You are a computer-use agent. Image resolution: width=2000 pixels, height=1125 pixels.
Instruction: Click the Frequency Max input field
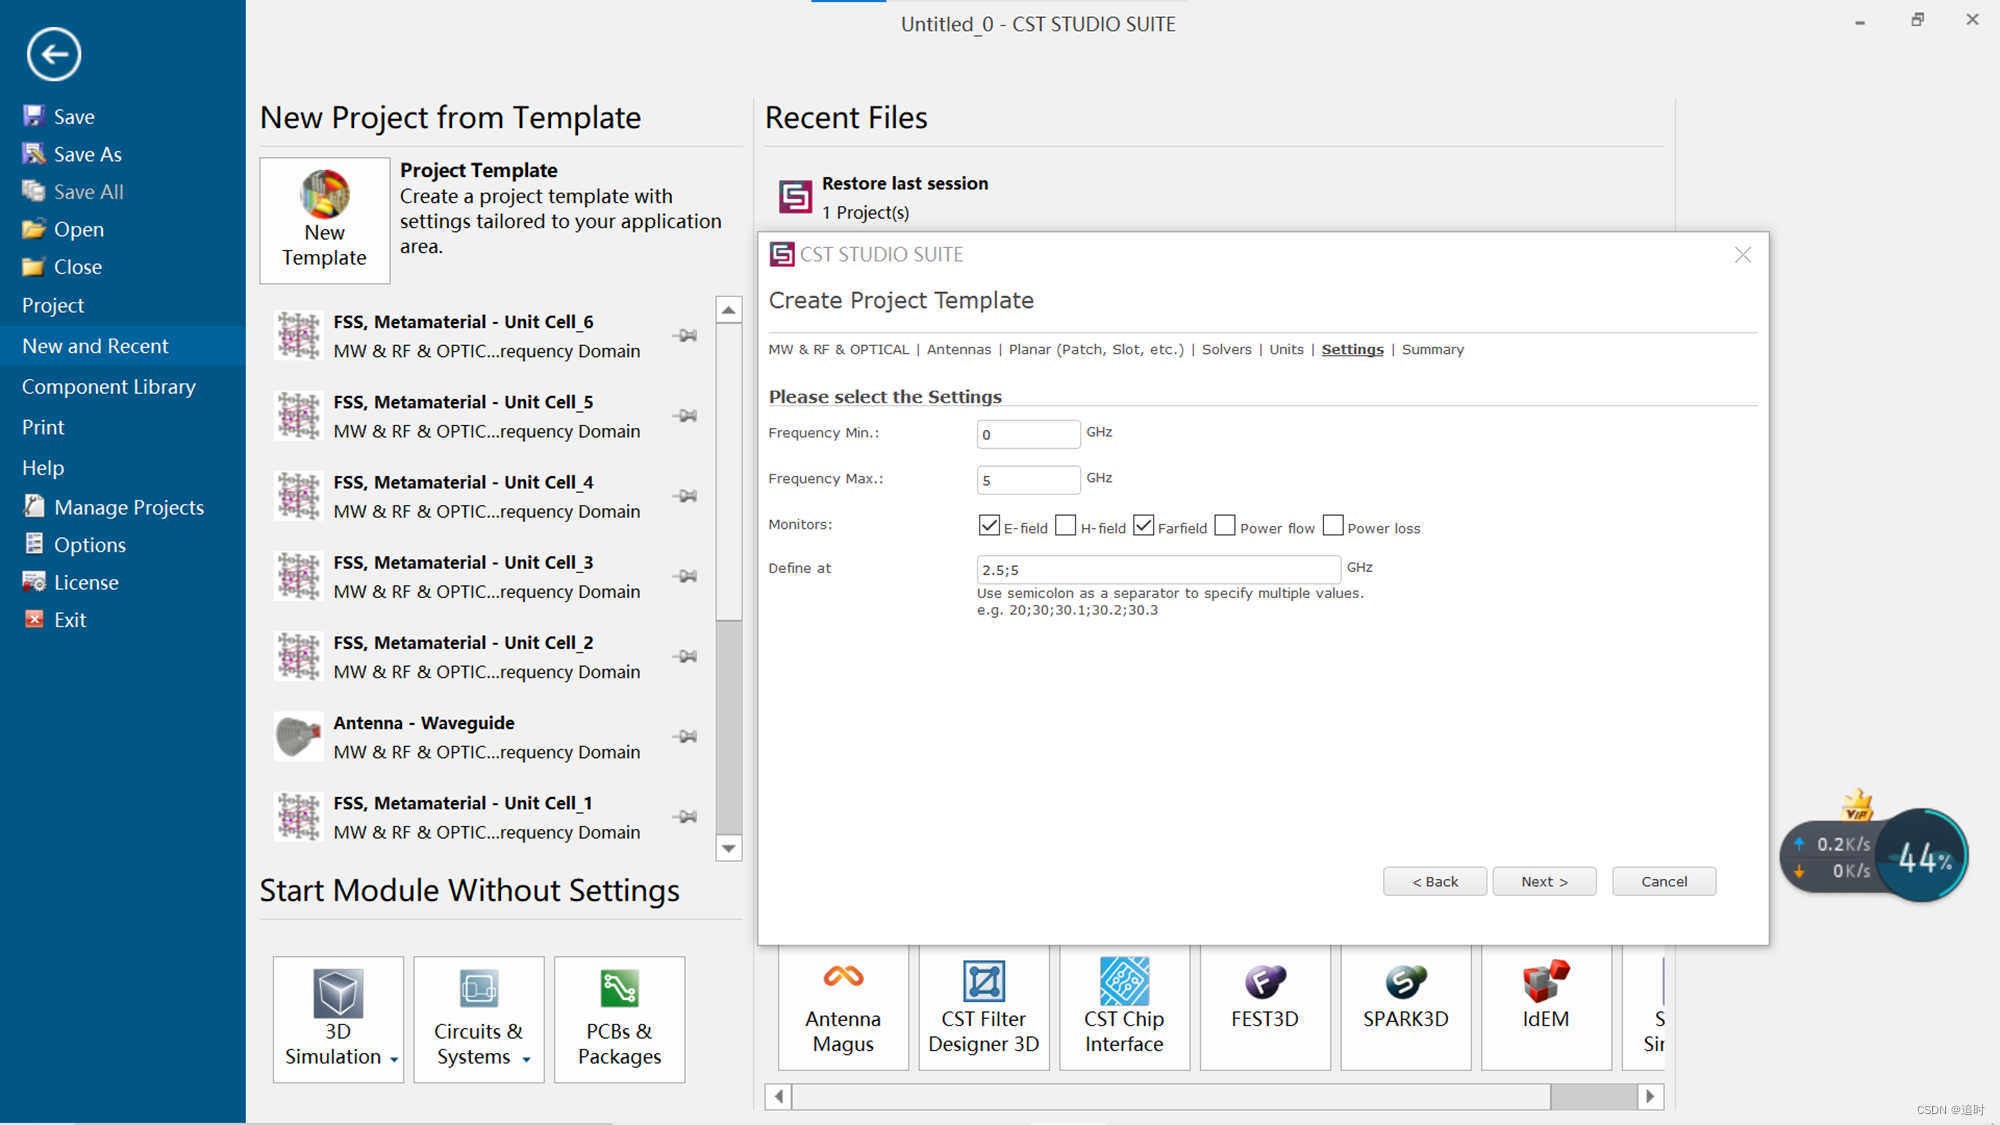(1027, 480)
